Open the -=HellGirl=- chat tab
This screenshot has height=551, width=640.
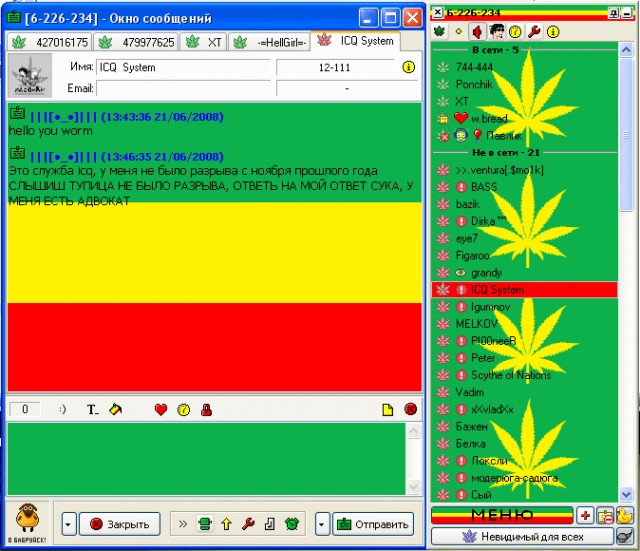[x=269, y=42]
